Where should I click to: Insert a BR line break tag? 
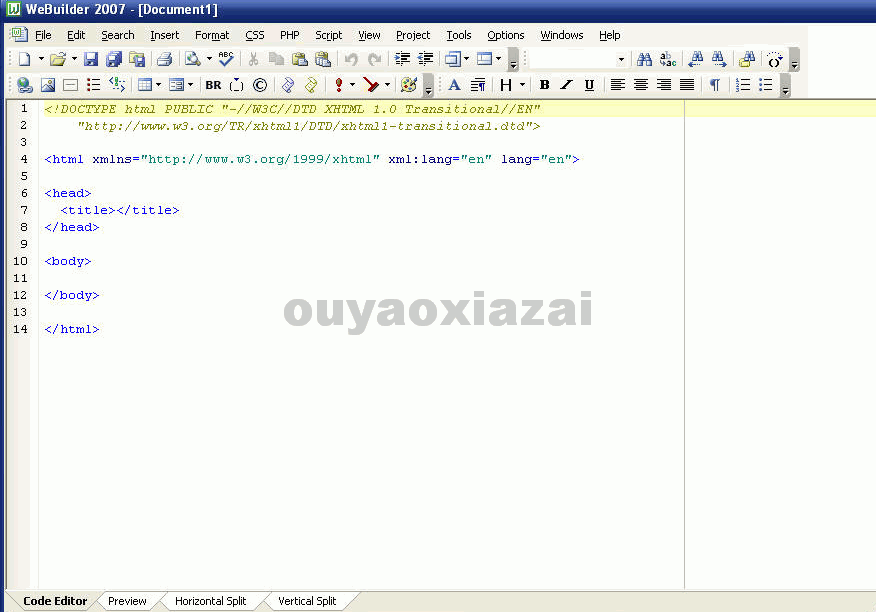click(213, 85)
